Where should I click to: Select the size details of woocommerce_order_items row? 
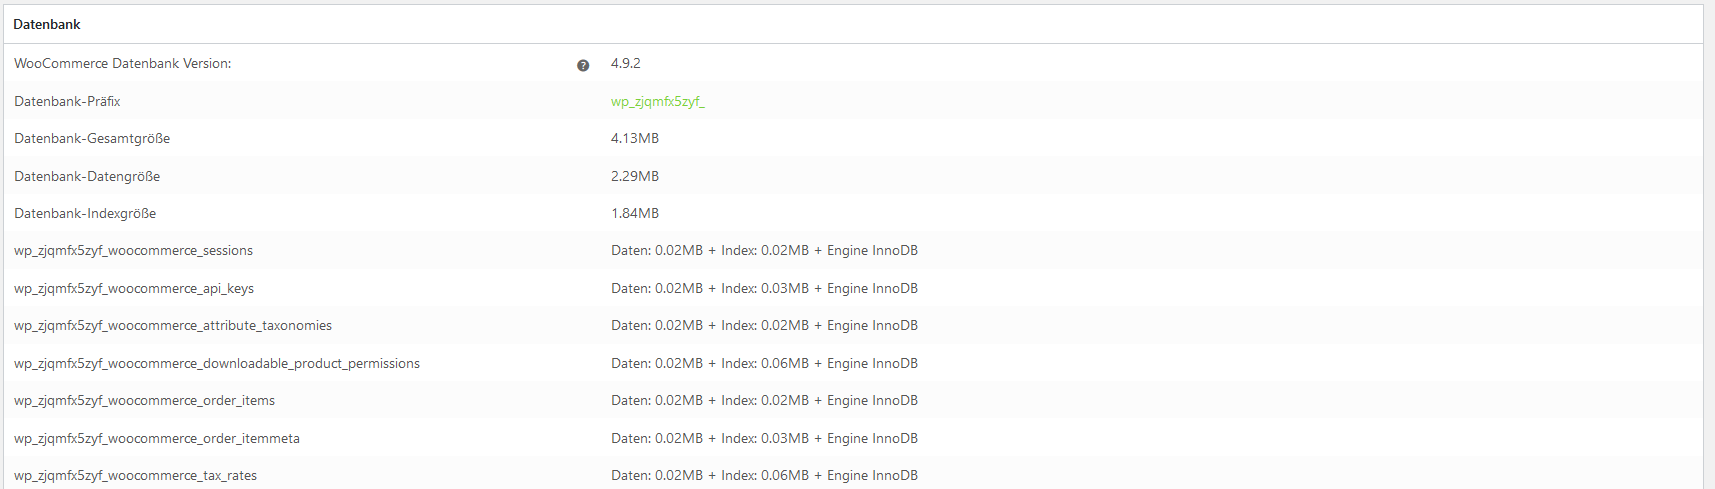[x=765, y=400]
